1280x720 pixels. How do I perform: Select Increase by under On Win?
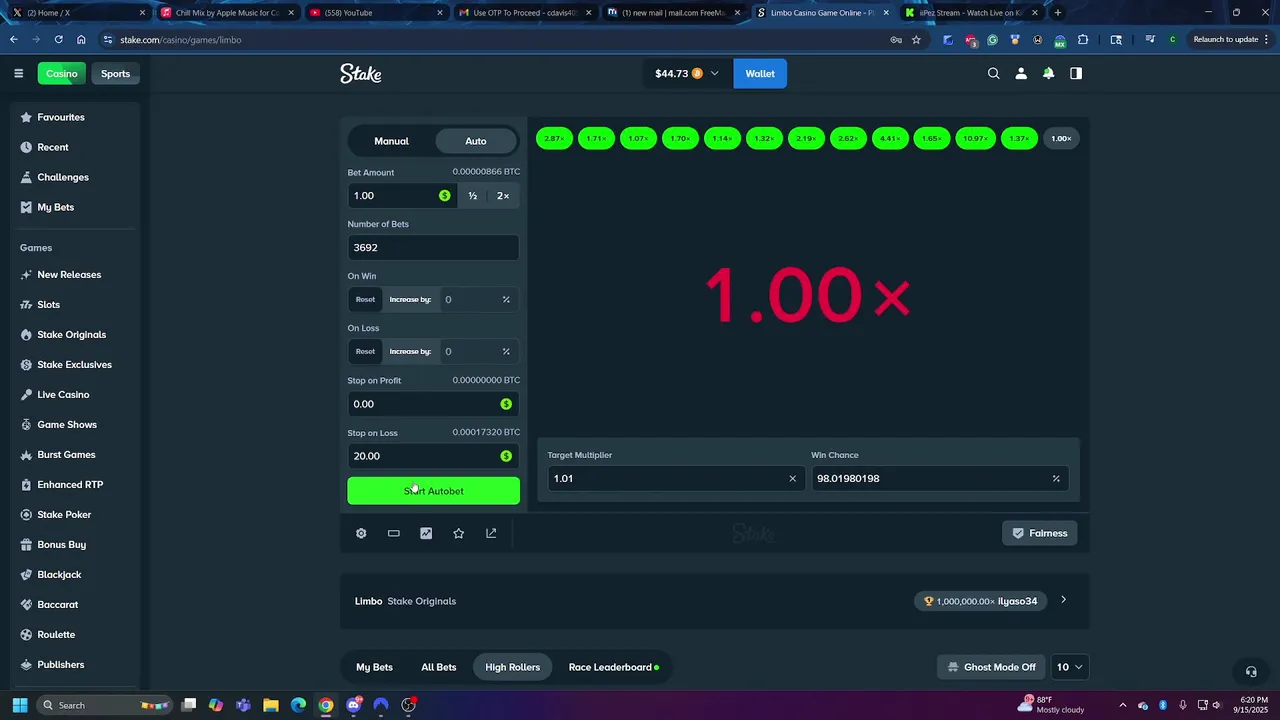pos(410,299)
